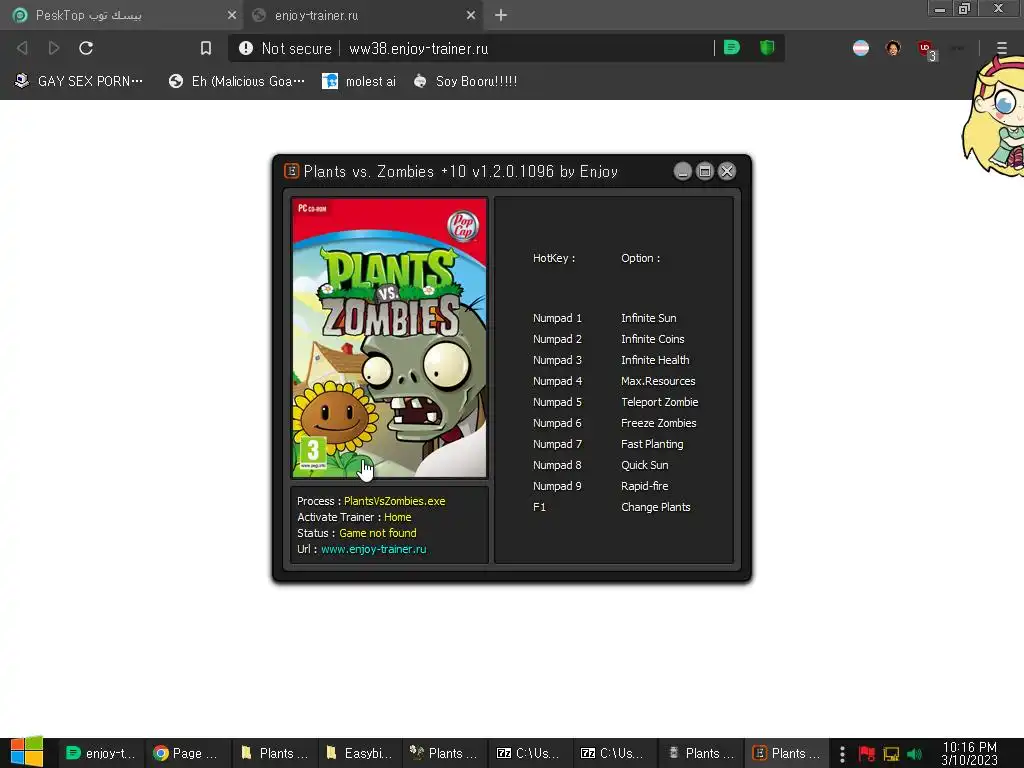The height and width of the screenshot is (768, 1024).
Task: Open the Easybi... folder taskbar item
Action: point(359,753)
